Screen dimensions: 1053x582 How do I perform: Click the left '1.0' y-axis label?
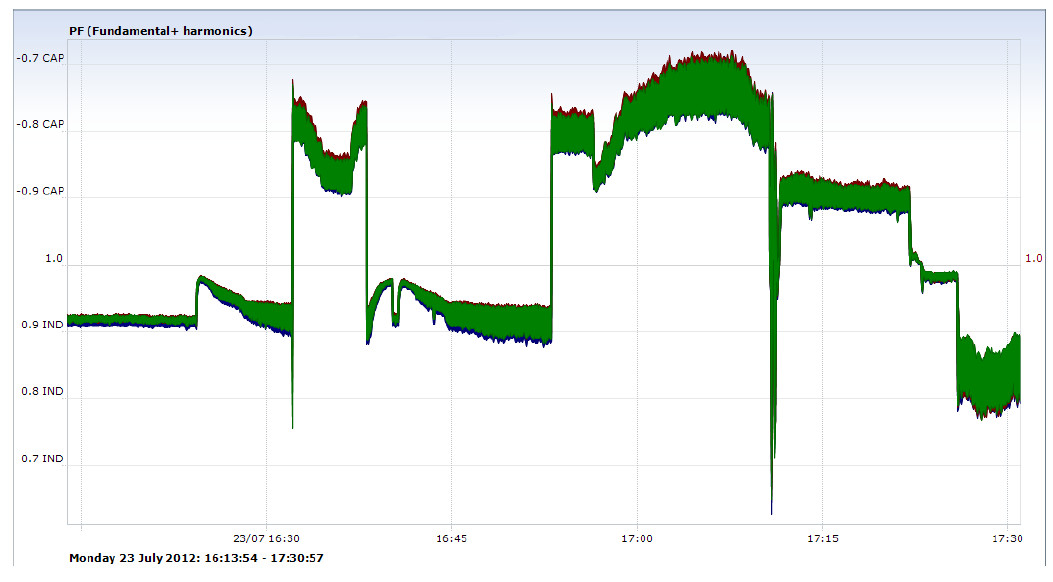click(54, 258)
